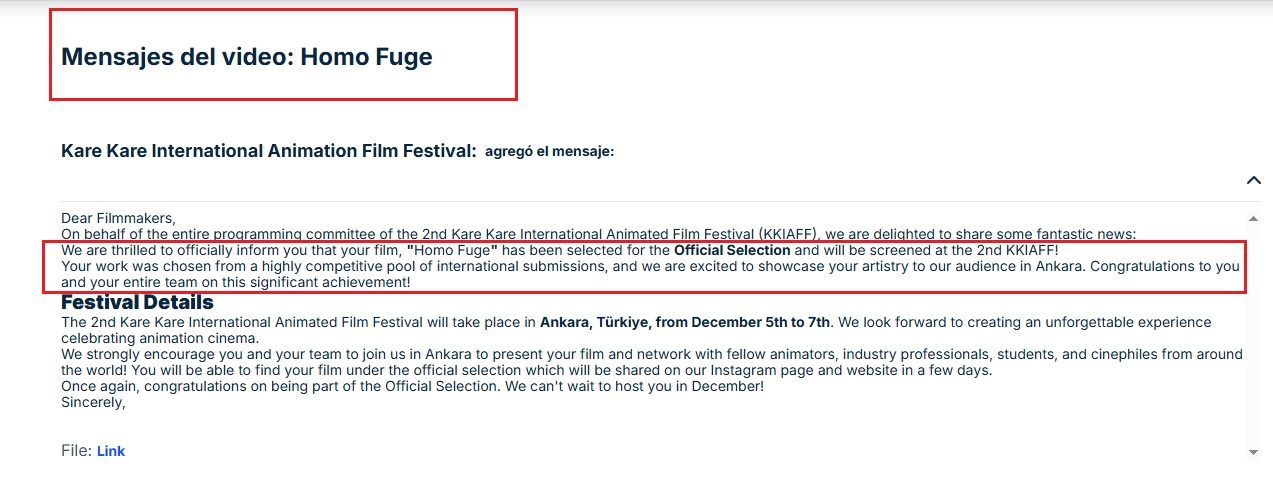The height and width of the screenshot is (504, 1273).
Task: Click the 'Sincerely,' closing line
Action: (93, 403)
